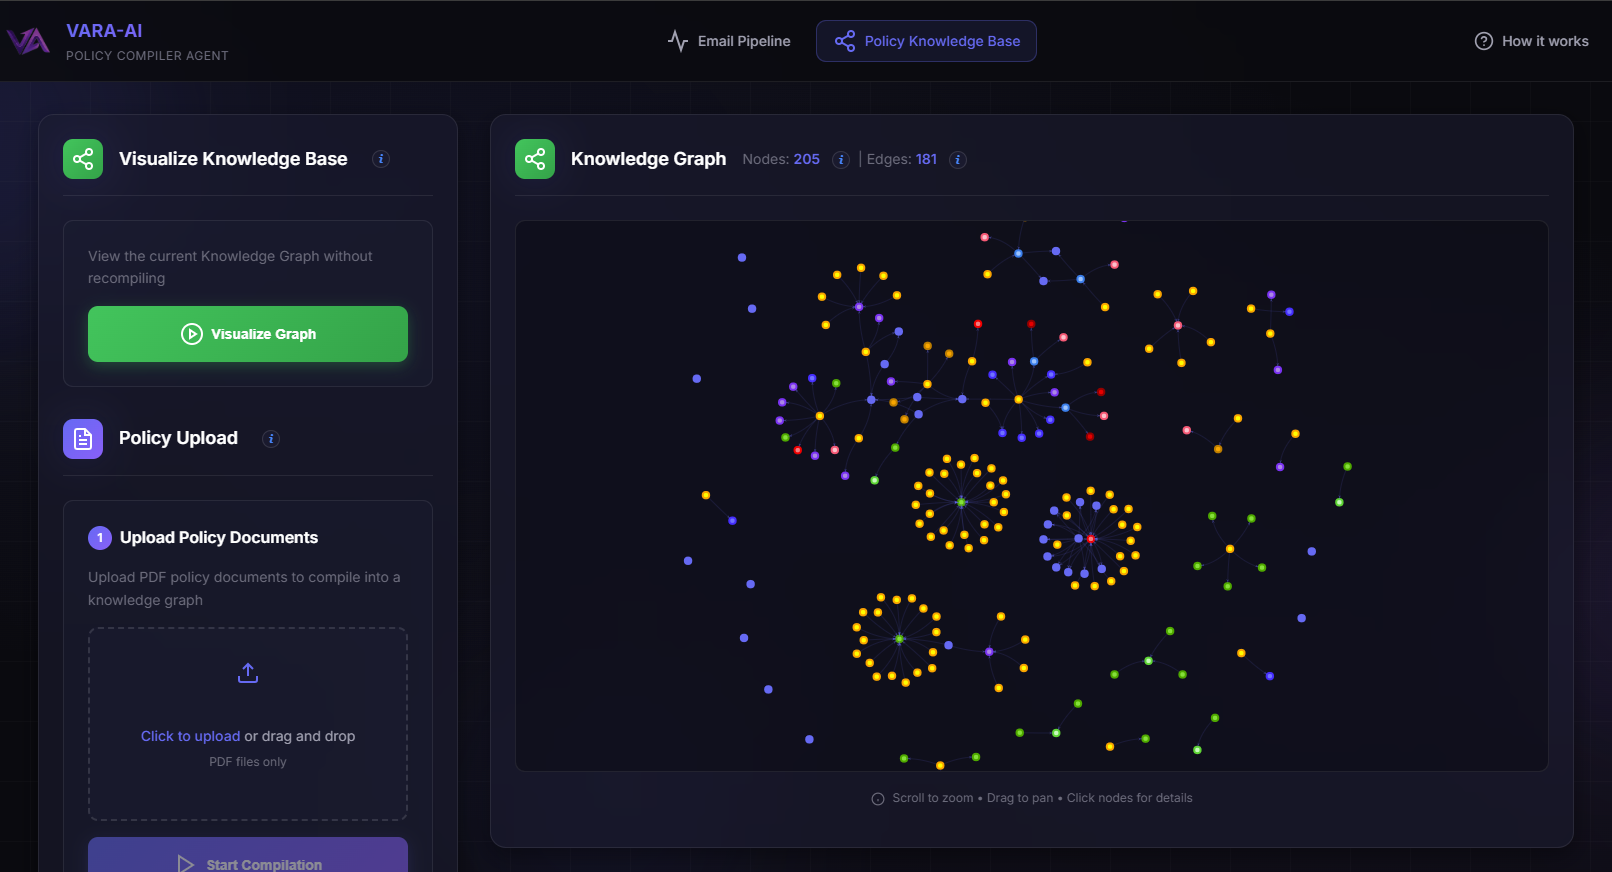Click the VARA-AI title text
Image resolution: width=1612 pixels, height=872 pixels.
pos(104,31)
